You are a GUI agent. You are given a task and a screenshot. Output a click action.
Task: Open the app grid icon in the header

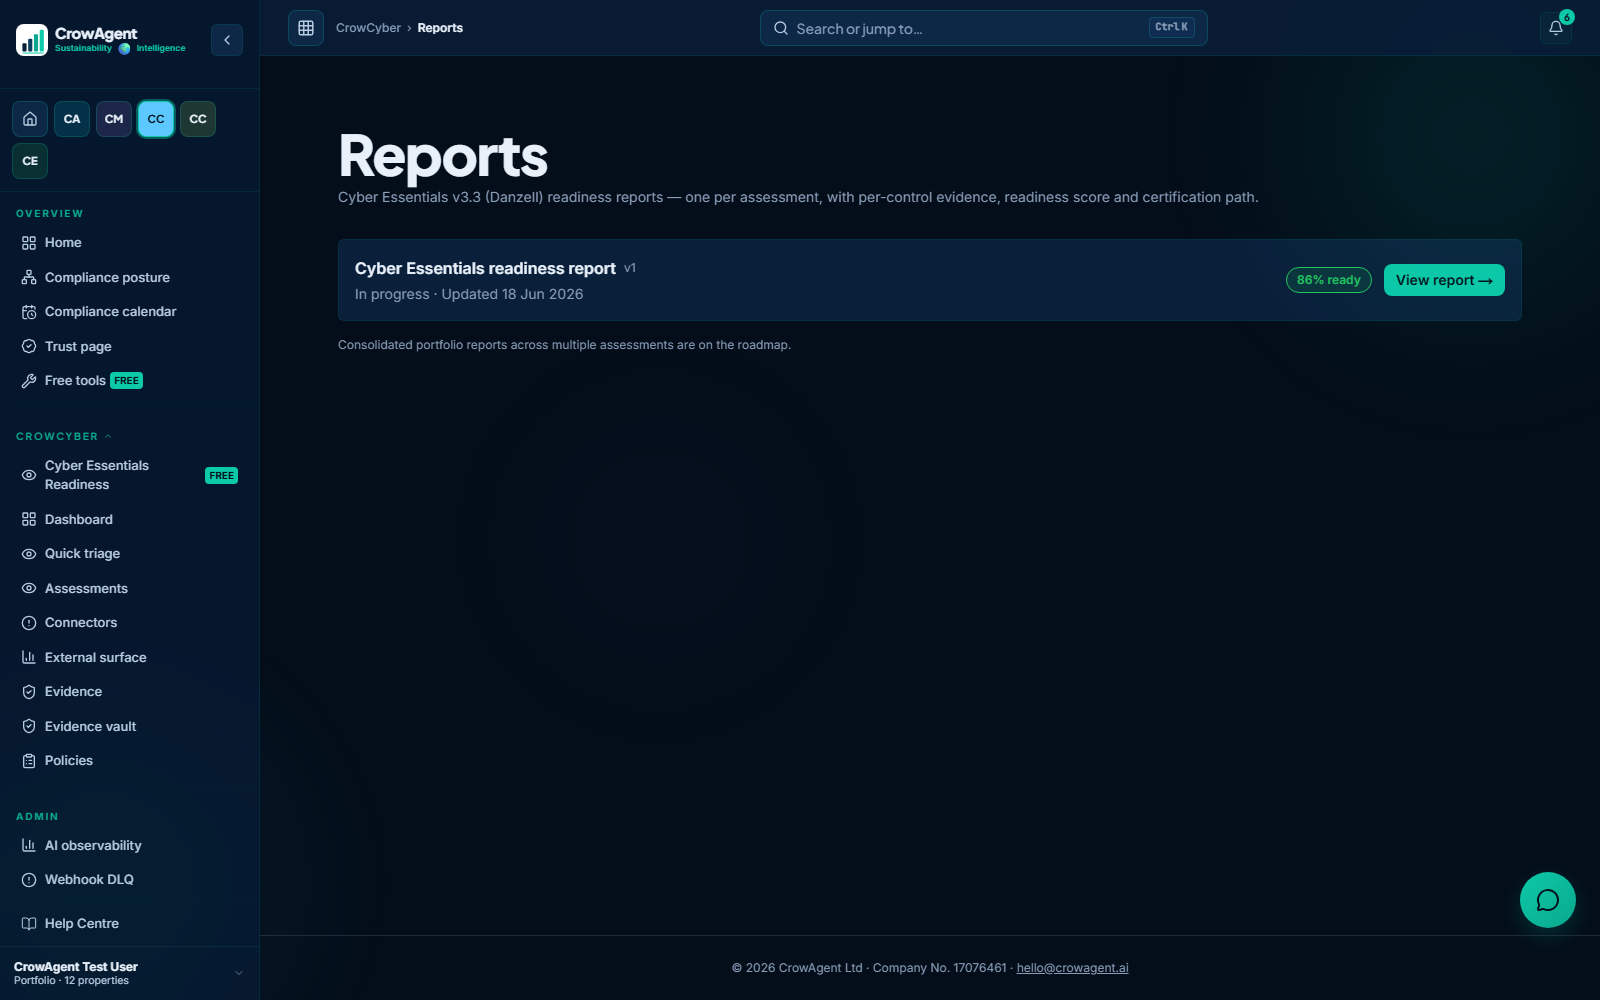coord(306,28)
